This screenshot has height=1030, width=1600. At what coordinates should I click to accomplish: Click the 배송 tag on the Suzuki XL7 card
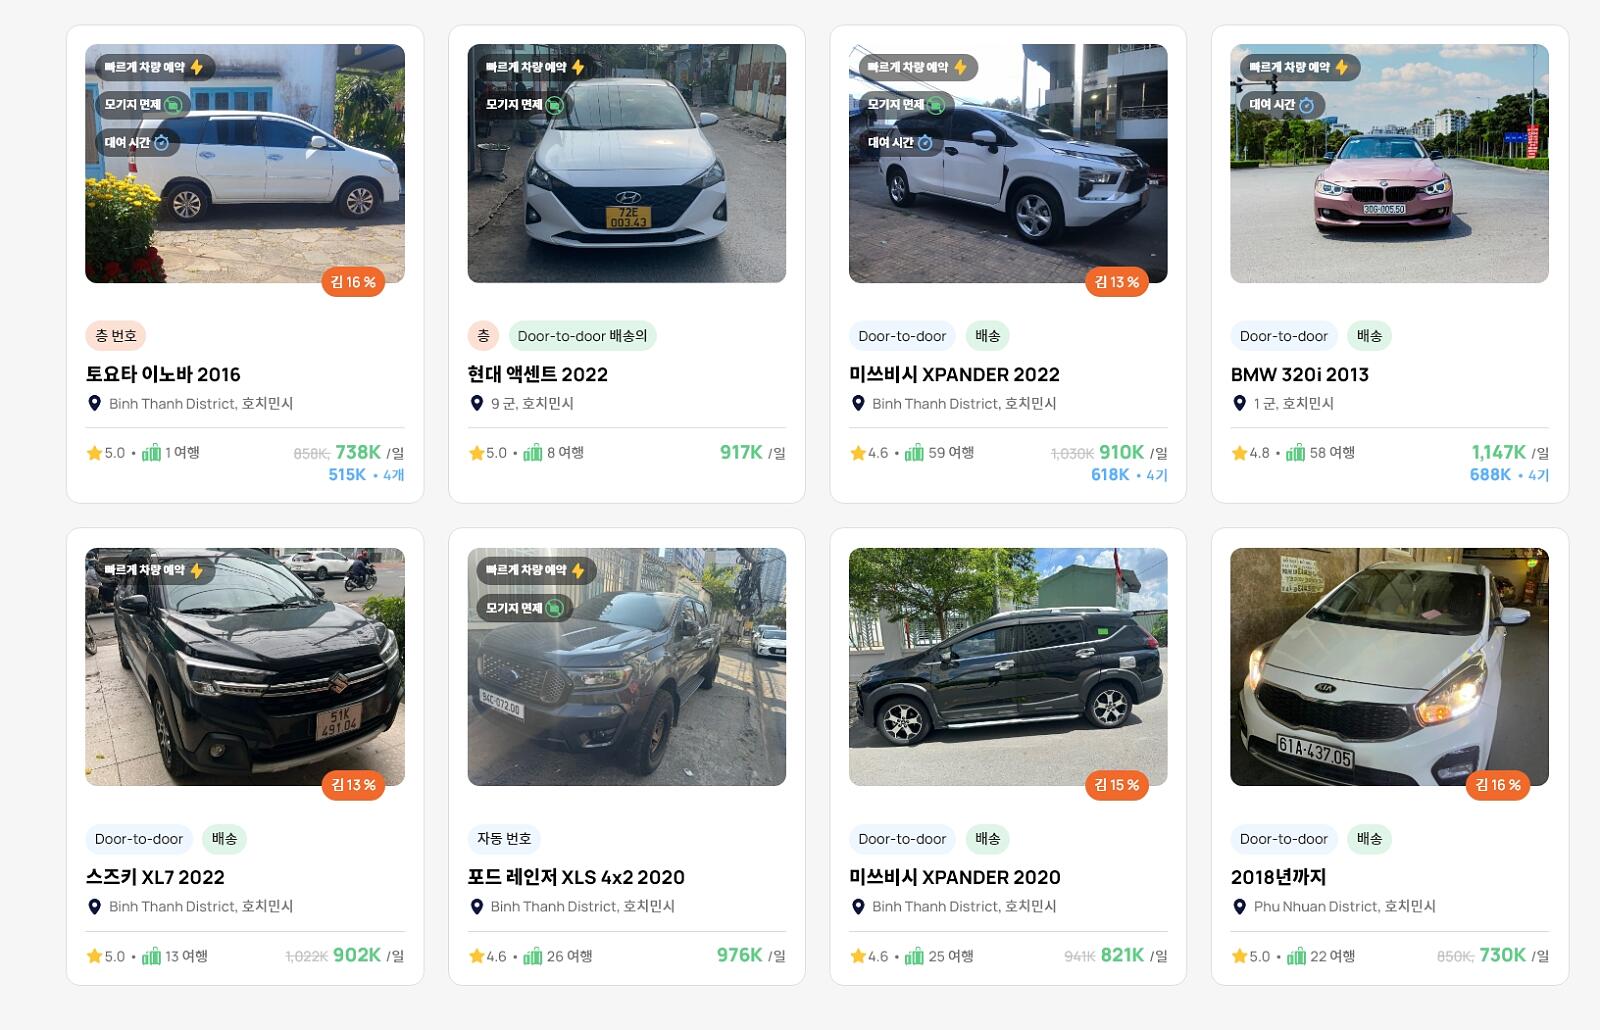coord(224,839)
